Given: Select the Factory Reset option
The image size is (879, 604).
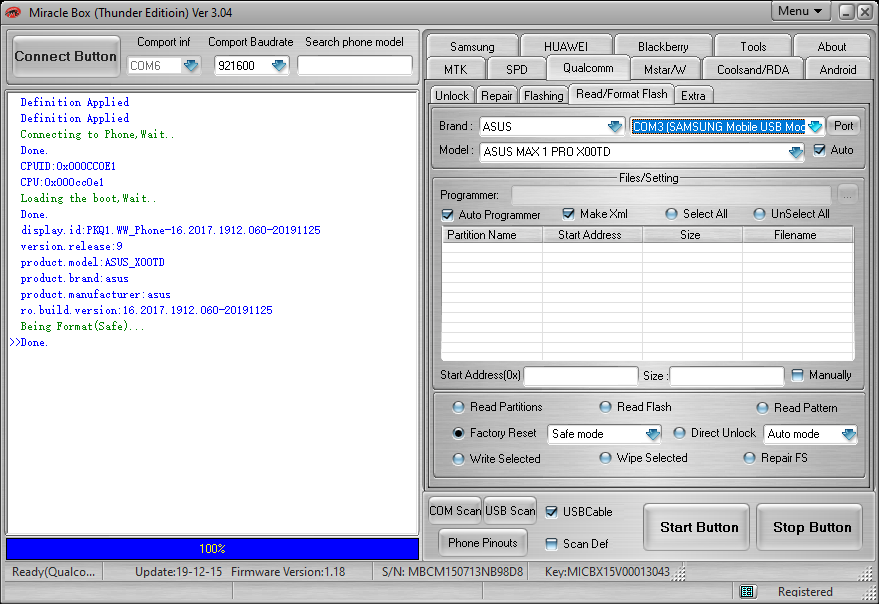Looking at the screenshot, I should pyautogui.click(x=459, y=433).
